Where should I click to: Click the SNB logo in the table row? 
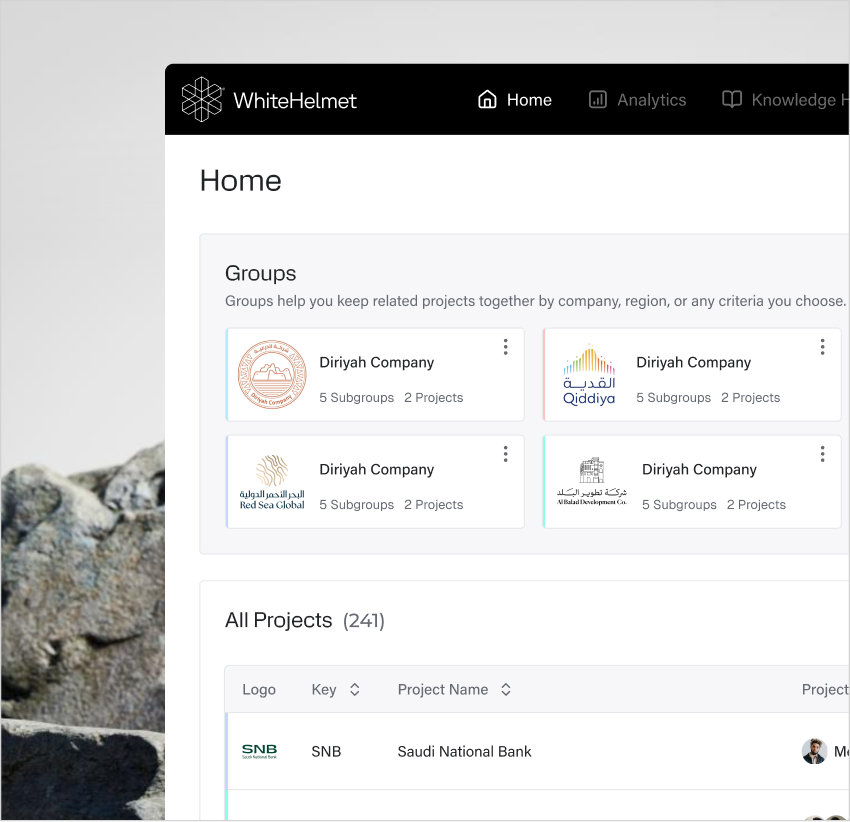coord(259,752)
